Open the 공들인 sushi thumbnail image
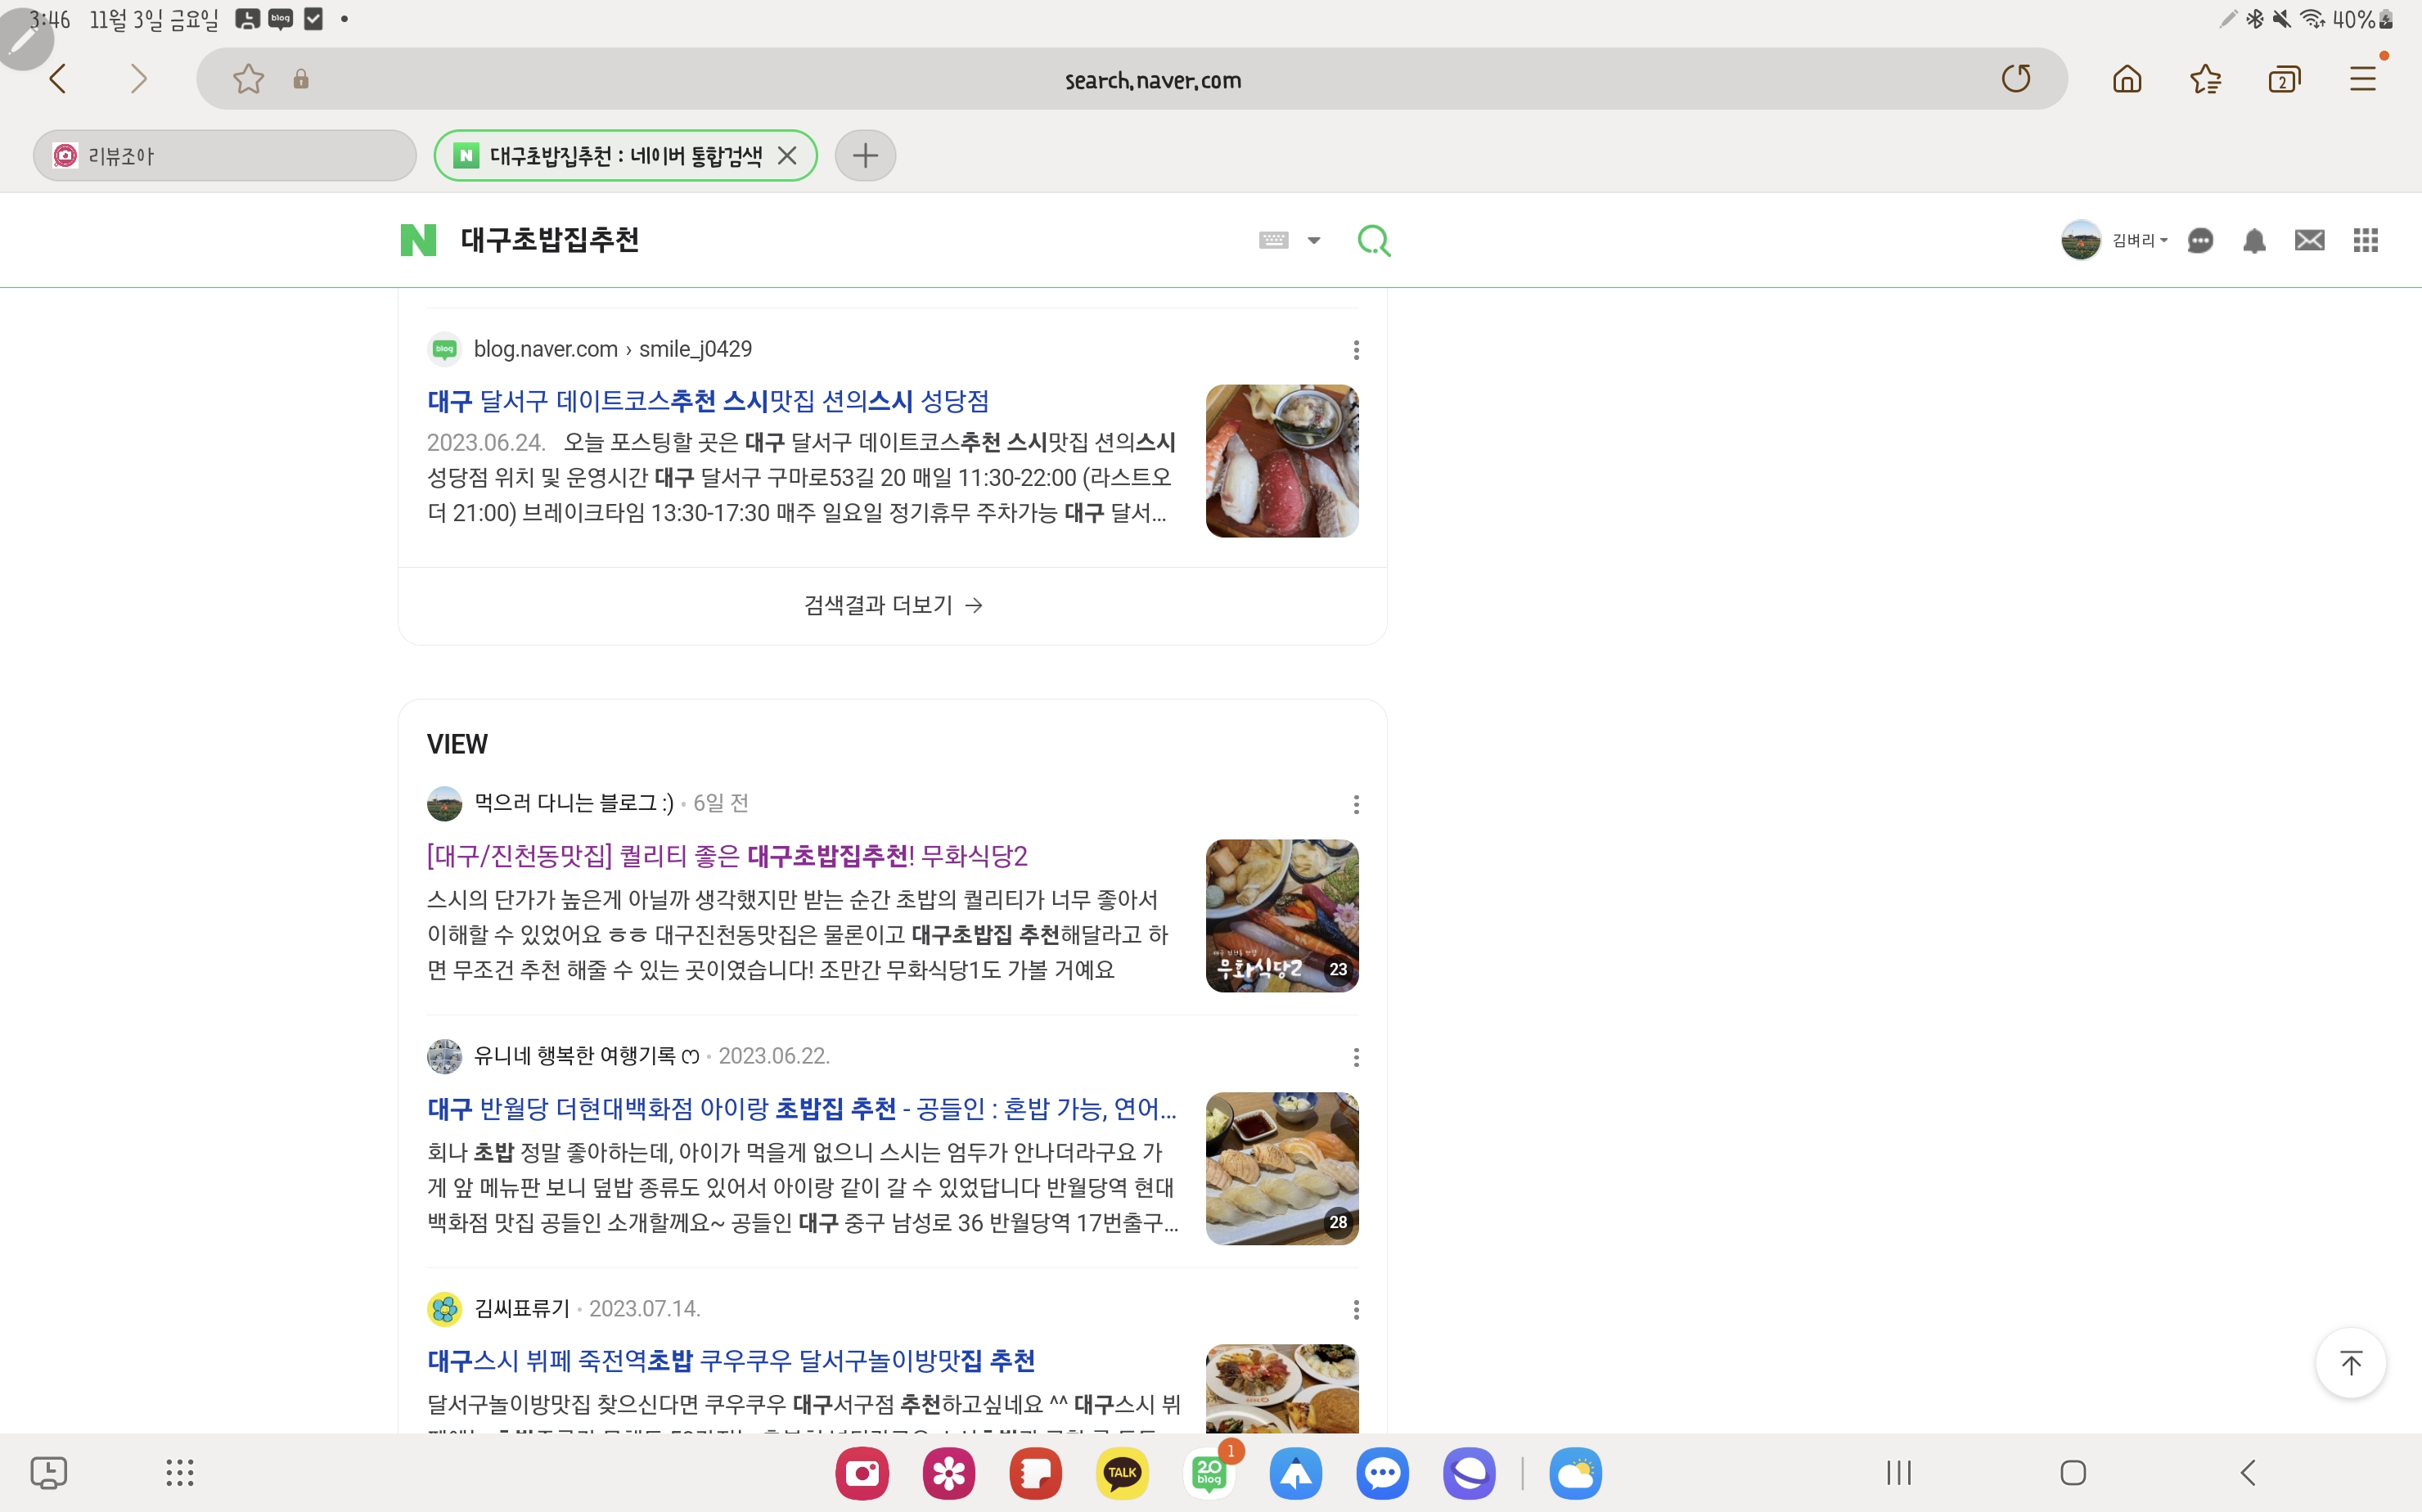This screenshot has height=1512, width=2422. click(1281, 1168)
